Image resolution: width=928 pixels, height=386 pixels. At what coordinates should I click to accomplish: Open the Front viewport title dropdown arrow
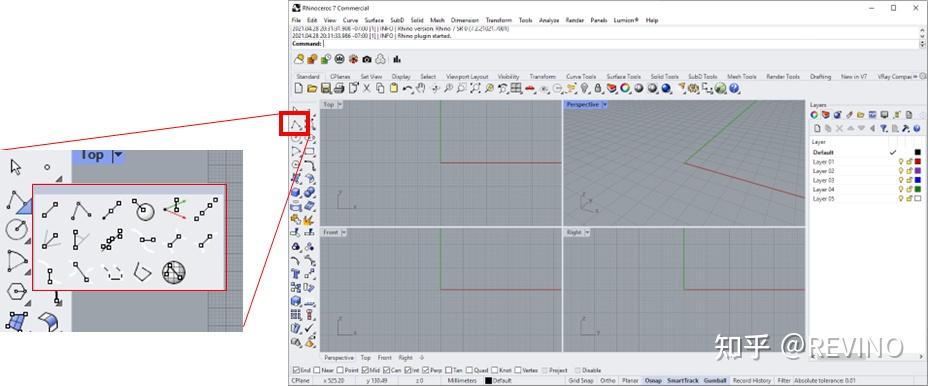[344, 233]
